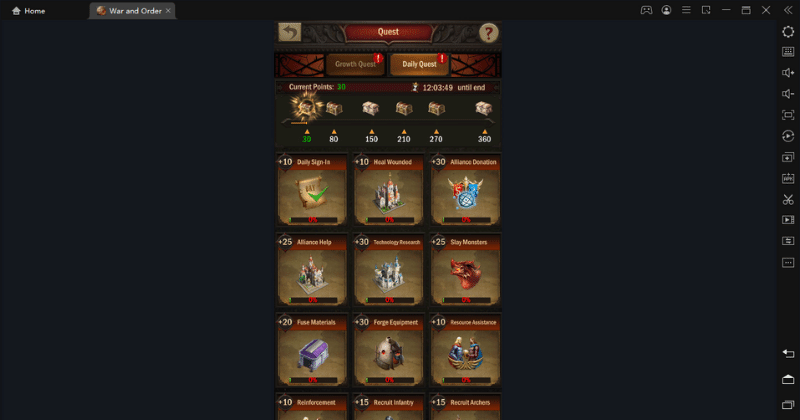Click the Heal Wounded progress bar
The height and width of the screenshot is (420, 800).
pos(390,220)
